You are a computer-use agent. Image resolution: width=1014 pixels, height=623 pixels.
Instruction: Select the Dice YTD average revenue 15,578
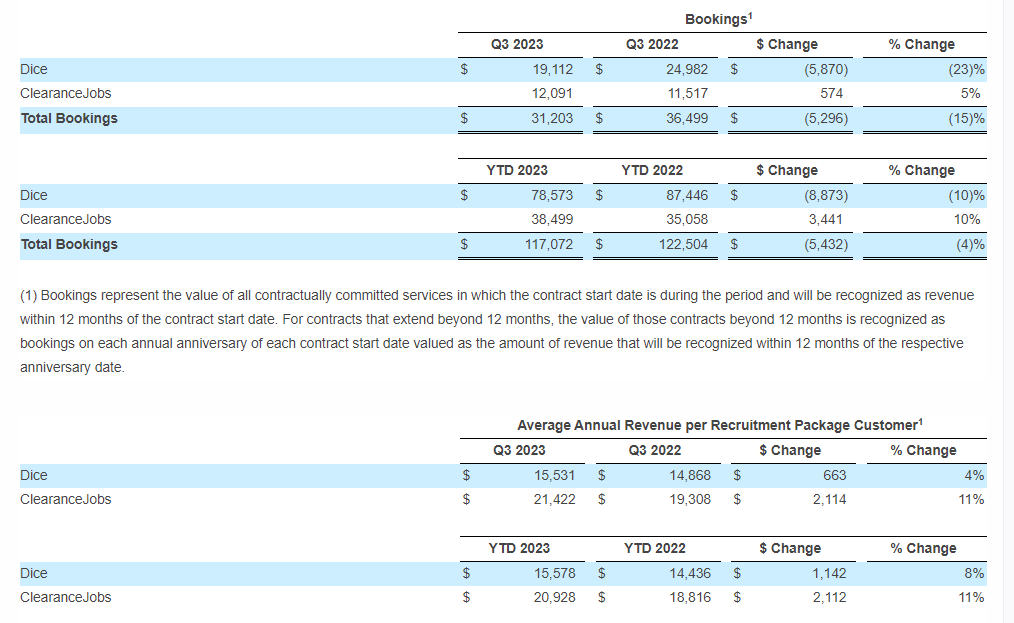tap(555, 573)
